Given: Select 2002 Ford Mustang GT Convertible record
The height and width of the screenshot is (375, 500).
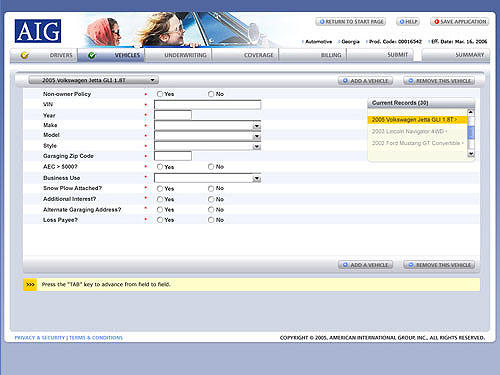Looking at the screenshot, I should [x=417, y=143].
